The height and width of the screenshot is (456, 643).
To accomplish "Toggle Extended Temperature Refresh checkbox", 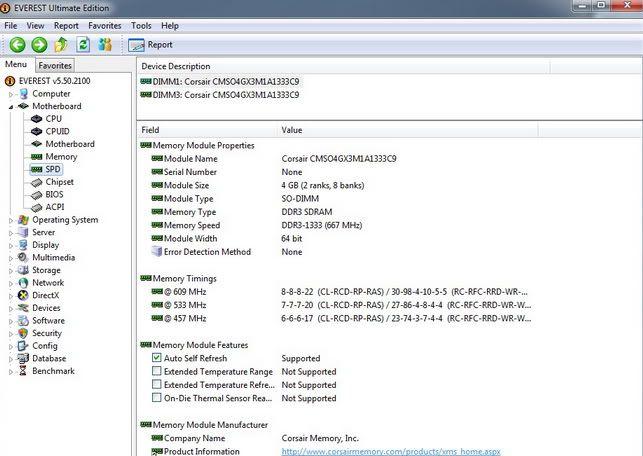I will coord(156,384).
